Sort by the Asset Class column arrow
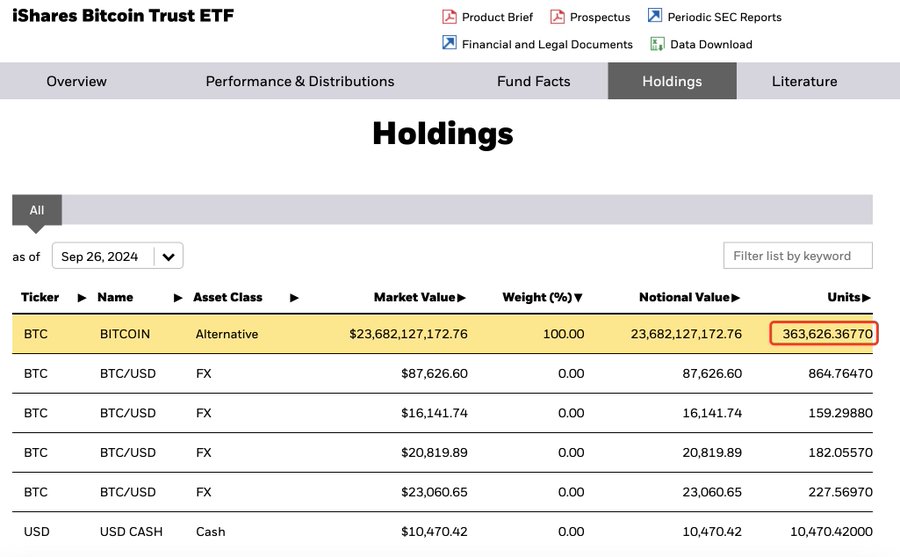The width and height of the screenshot is (900, 557). (x=294, y=297)
